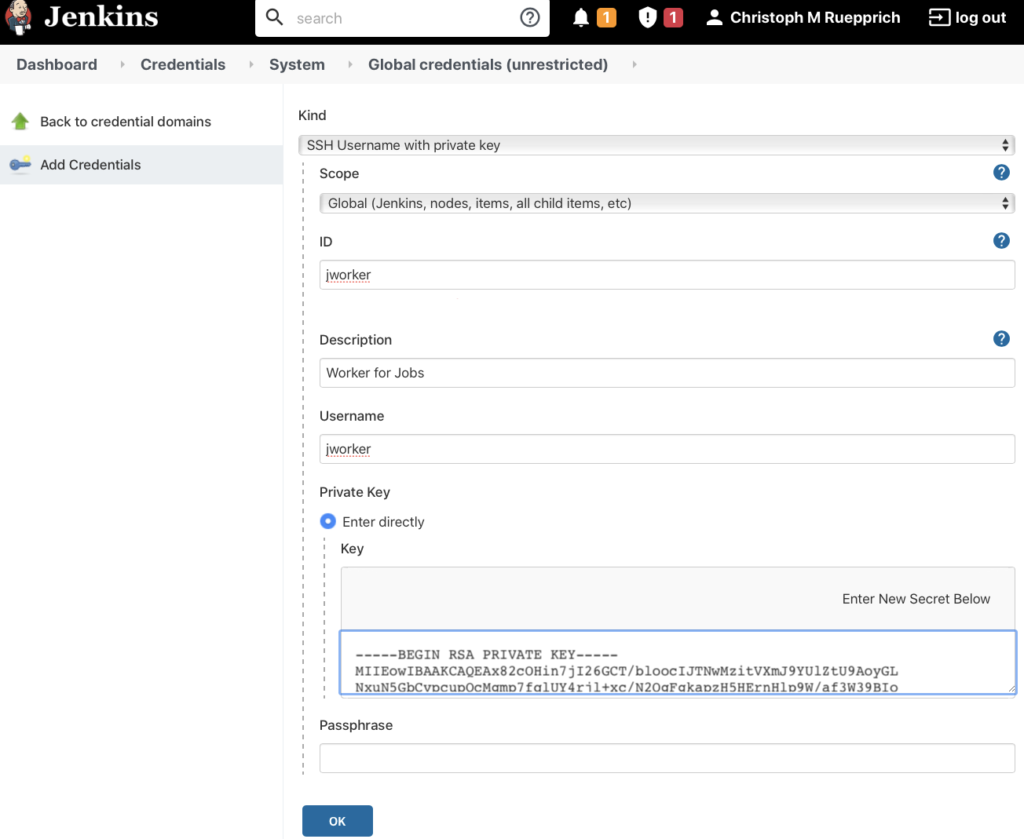Open Christoph M Ruepprich user link
The width and height of the screenshot is (1024, 839).
click(815, 18)
